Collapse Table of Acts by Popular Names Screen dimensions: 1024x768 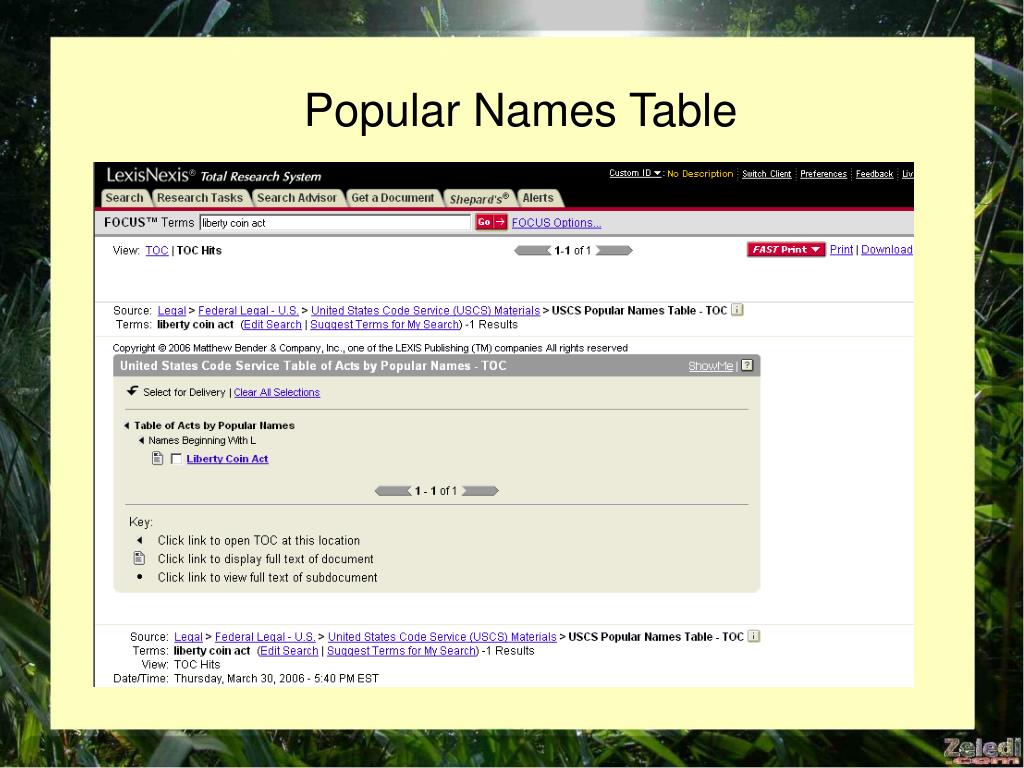tap(127, 426)
